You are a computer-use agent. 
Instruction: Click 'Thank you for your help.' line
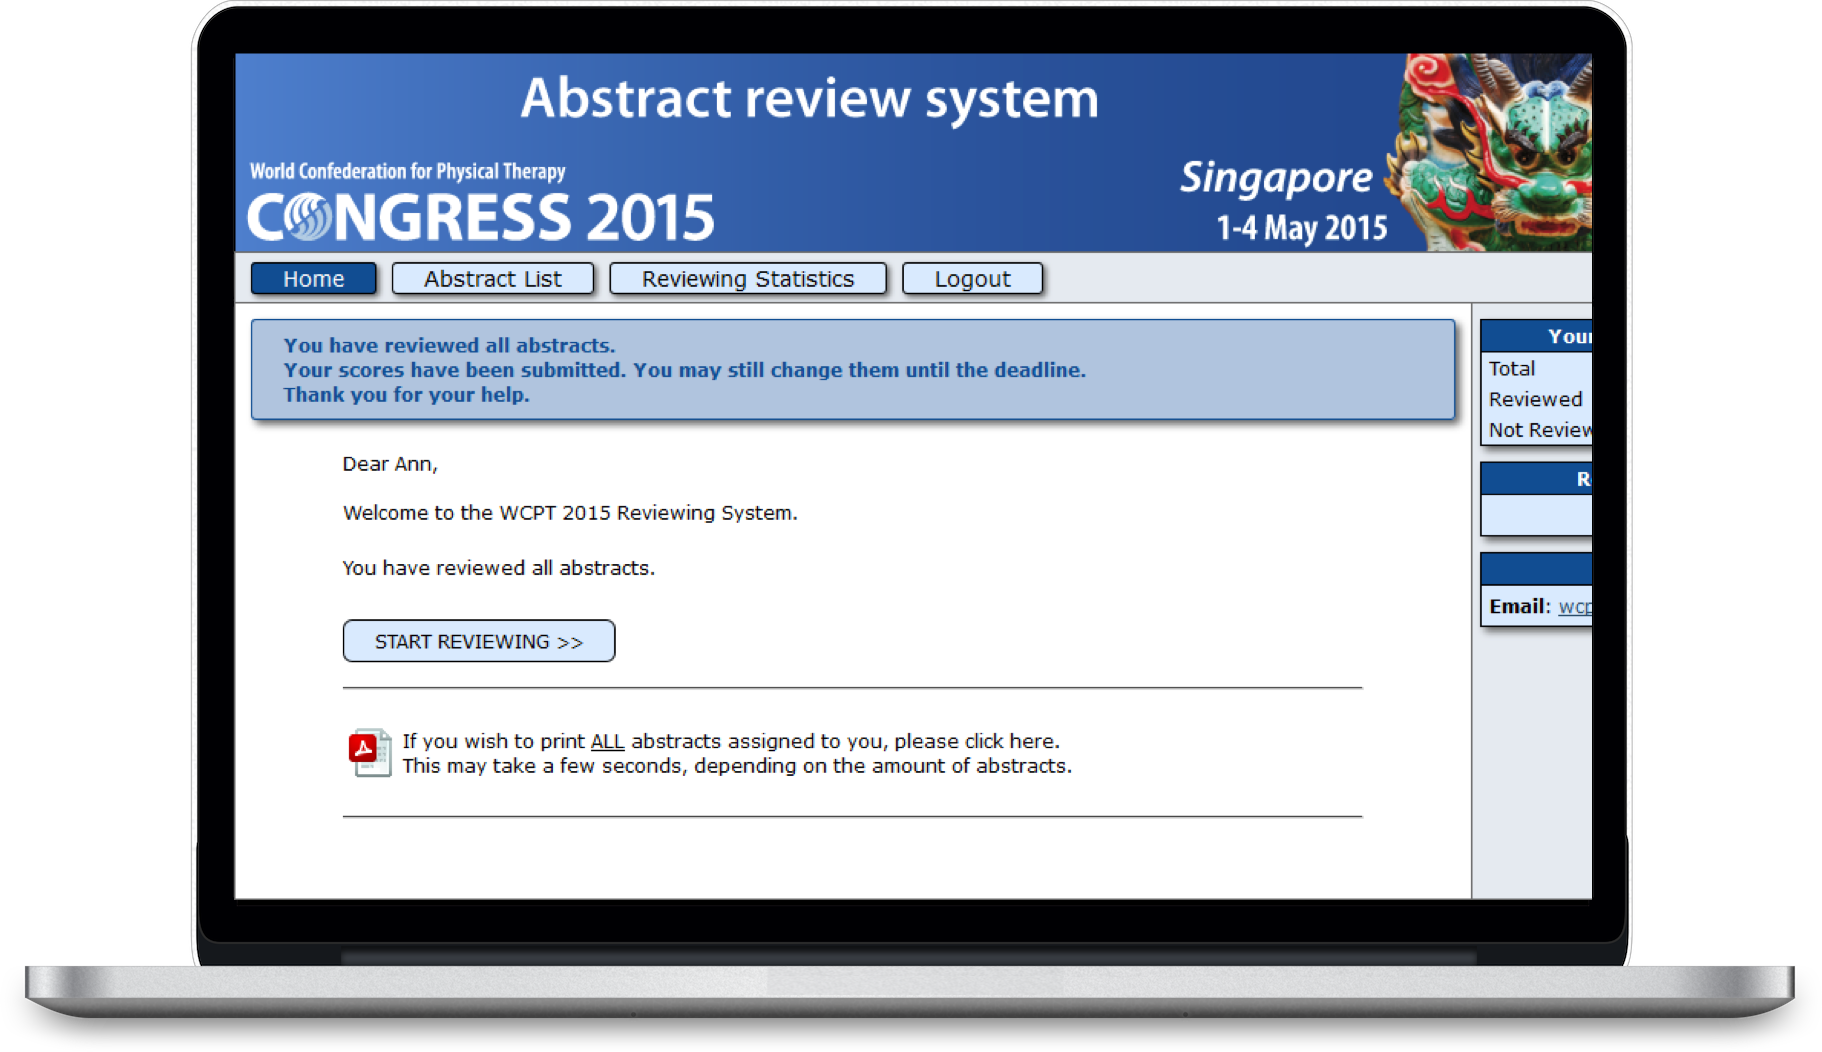click(x=406, y=395)
